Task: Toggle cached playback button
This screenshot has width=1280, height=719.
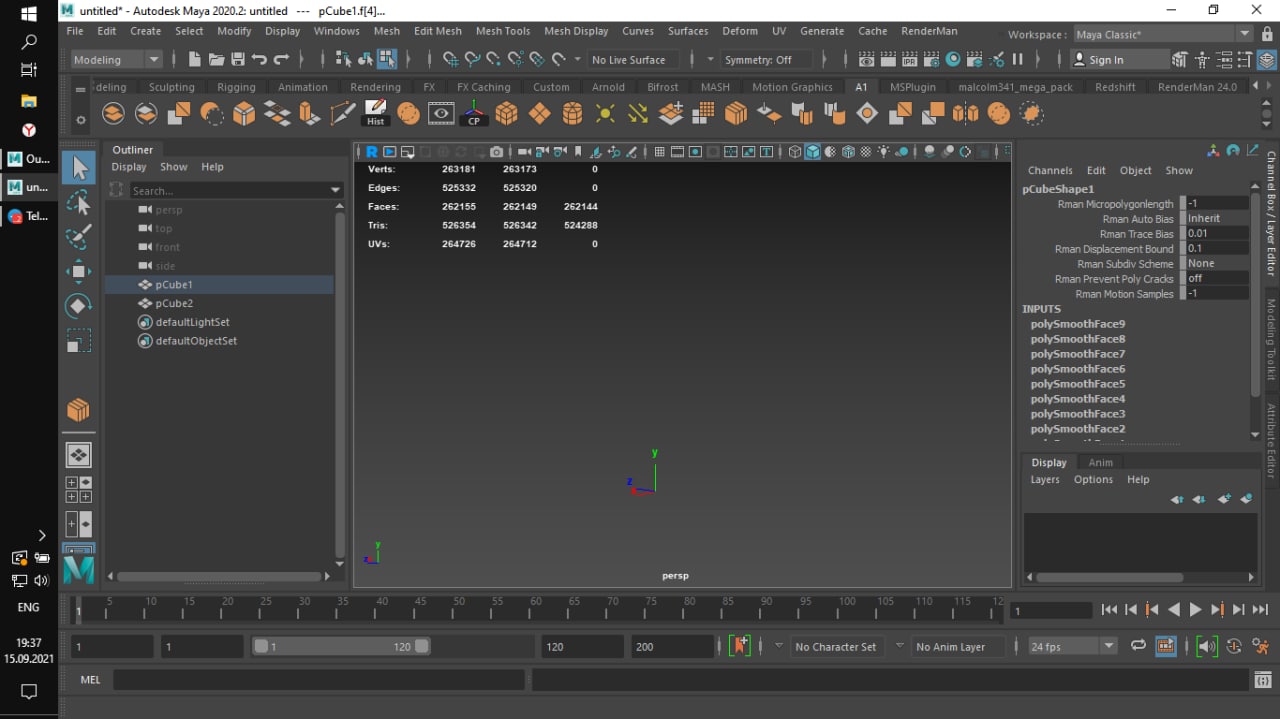Action: pyautogui.click(x=1166, y=646)
